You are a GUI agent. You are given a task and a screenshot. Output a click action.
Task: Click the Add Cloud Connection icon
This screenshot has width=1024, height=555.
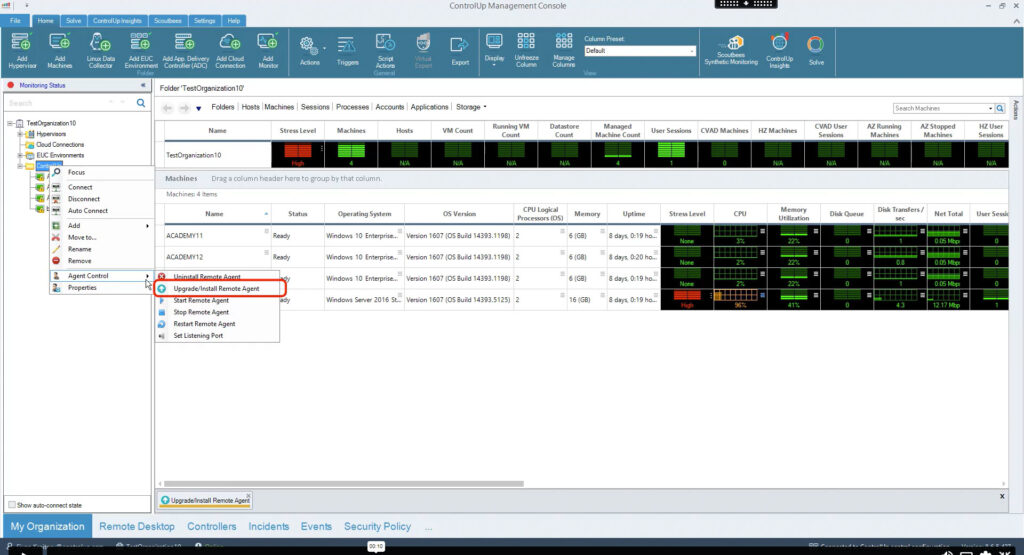coord(230,50)
